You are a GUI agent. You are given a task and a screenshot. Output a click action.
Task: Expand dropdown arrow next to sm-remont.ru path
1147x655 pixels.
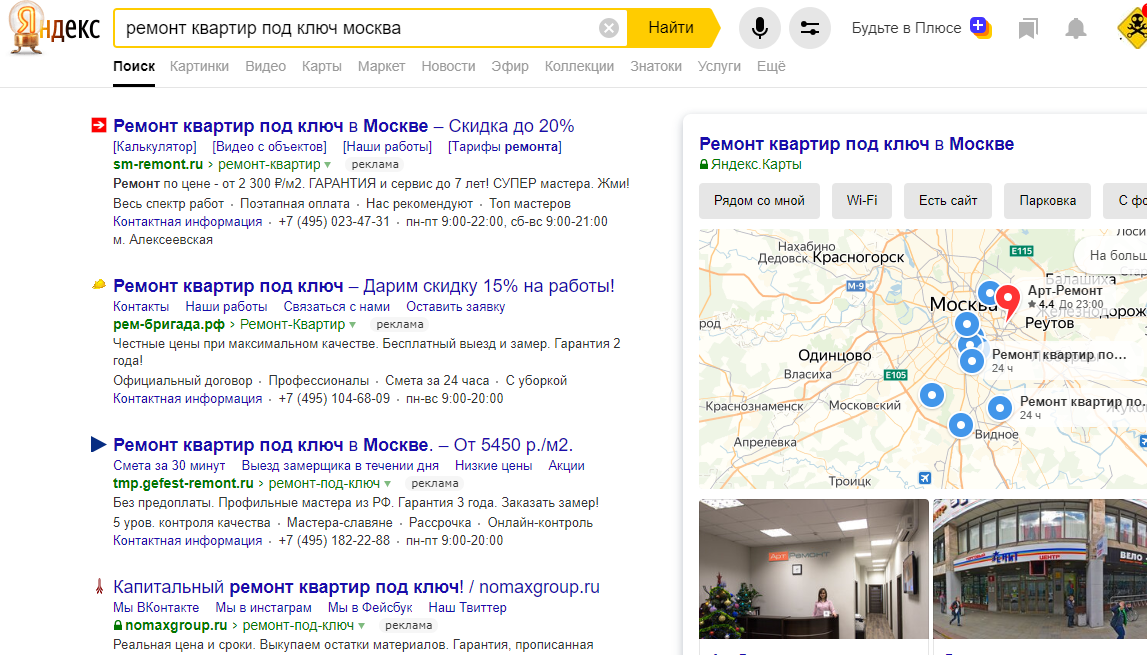(328, 165)
